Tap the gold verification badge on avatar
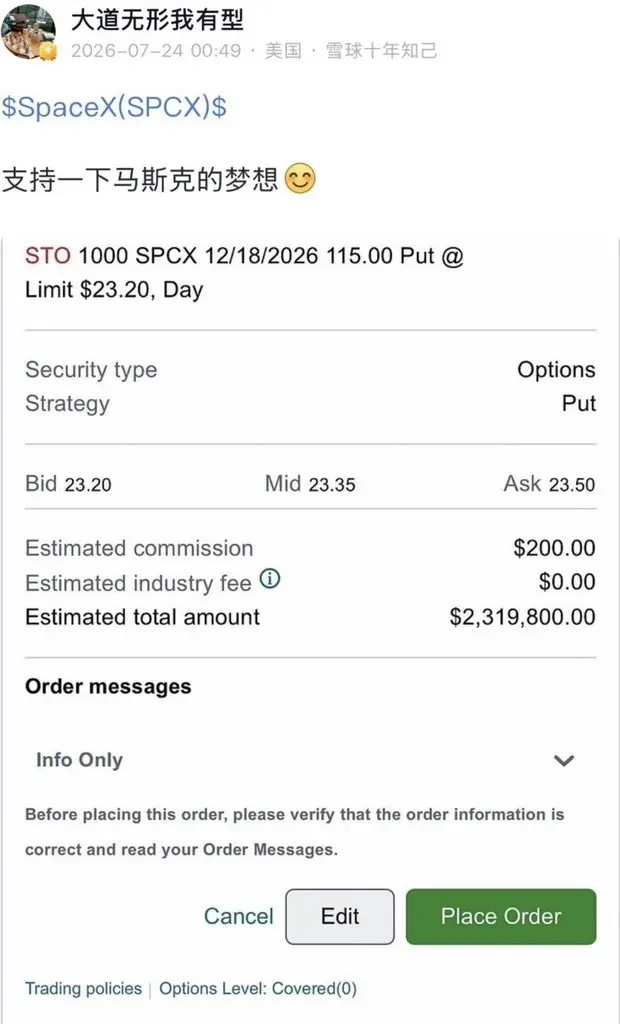This screenshot has width=620, height=1024. [x=49, y=52]
